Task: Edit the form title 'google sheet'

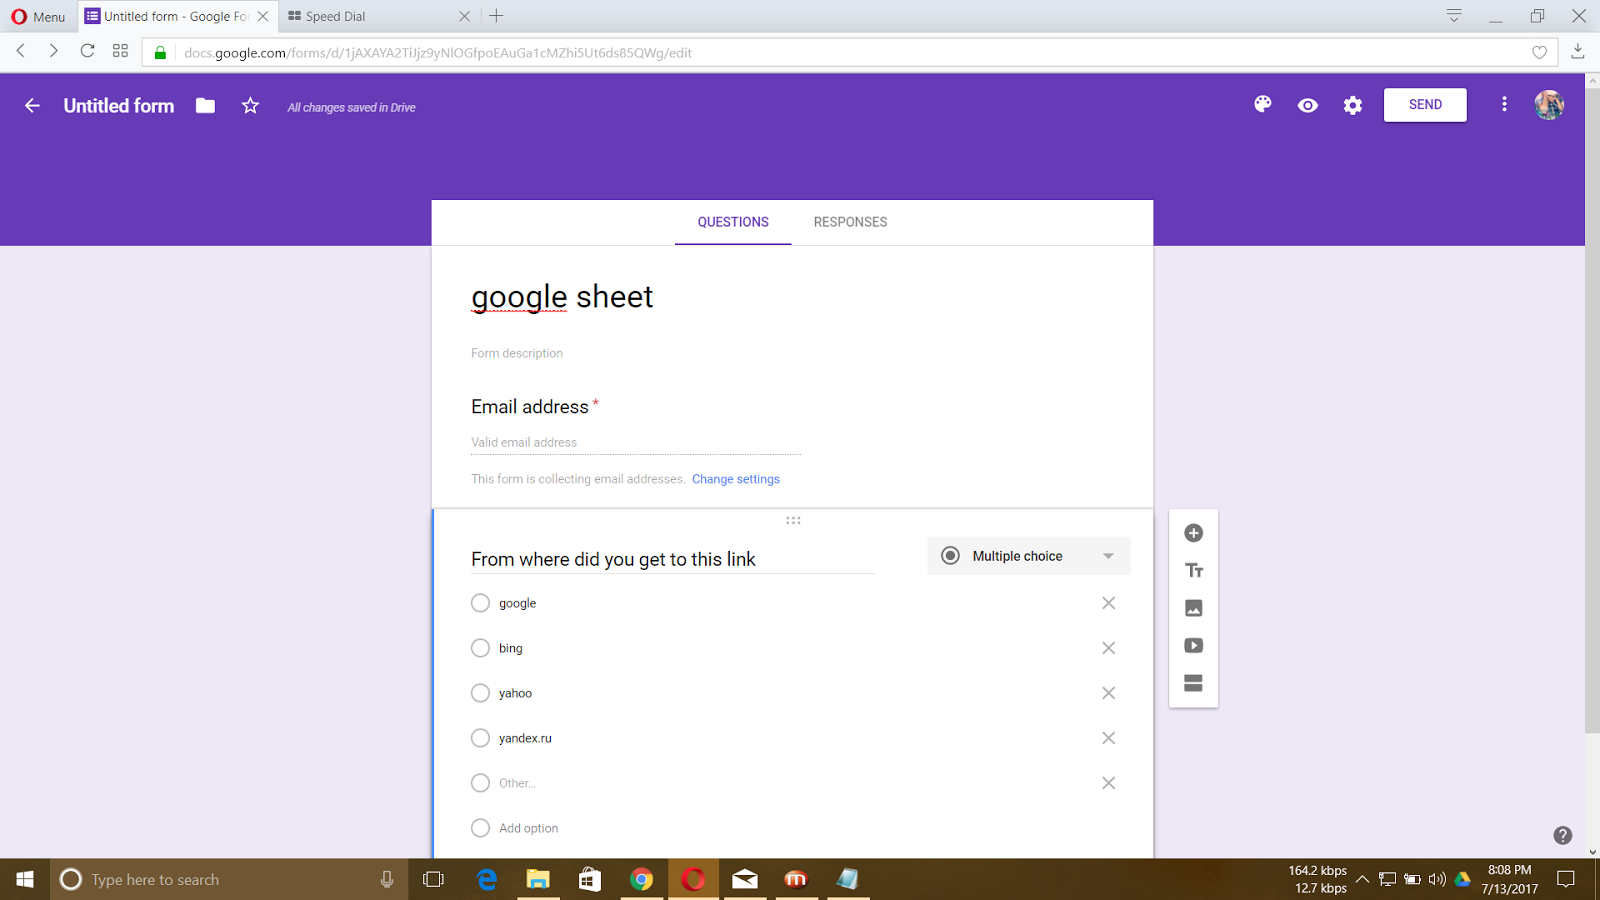Action: coord(562,297)
